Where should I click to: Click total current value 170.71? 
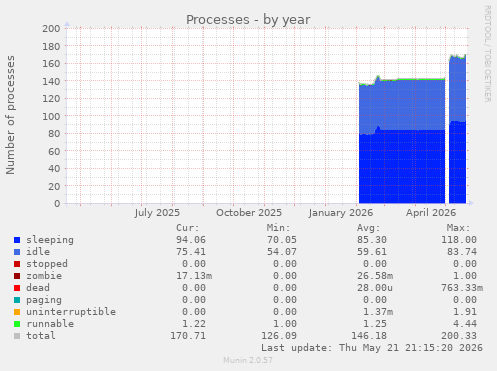pos(188,336)
